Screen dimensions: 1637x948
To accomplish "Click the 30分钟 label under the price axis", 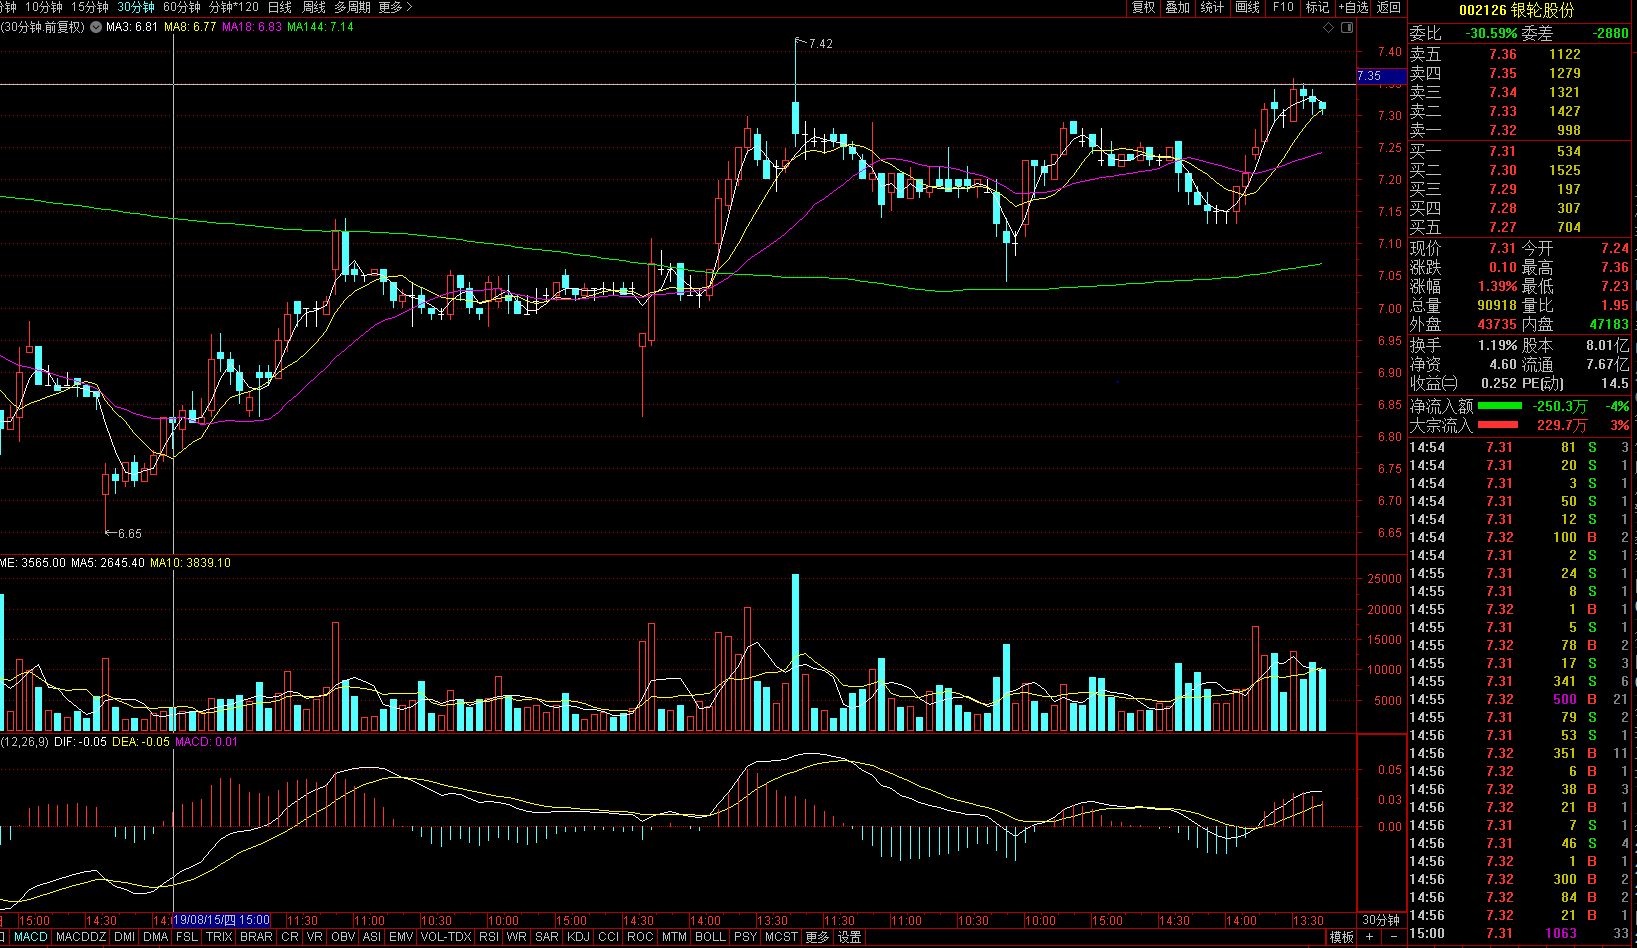I will click(x=1381, y=920).
